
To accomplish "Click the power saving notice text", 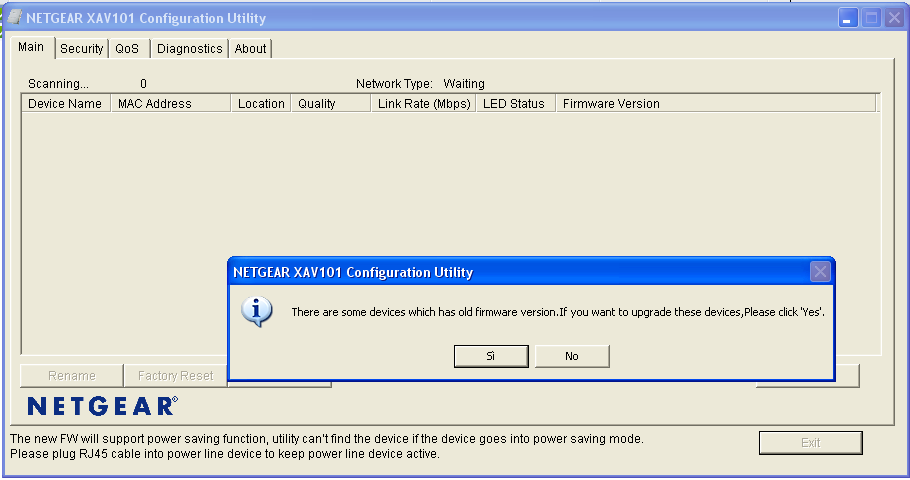I will (327, 439).
